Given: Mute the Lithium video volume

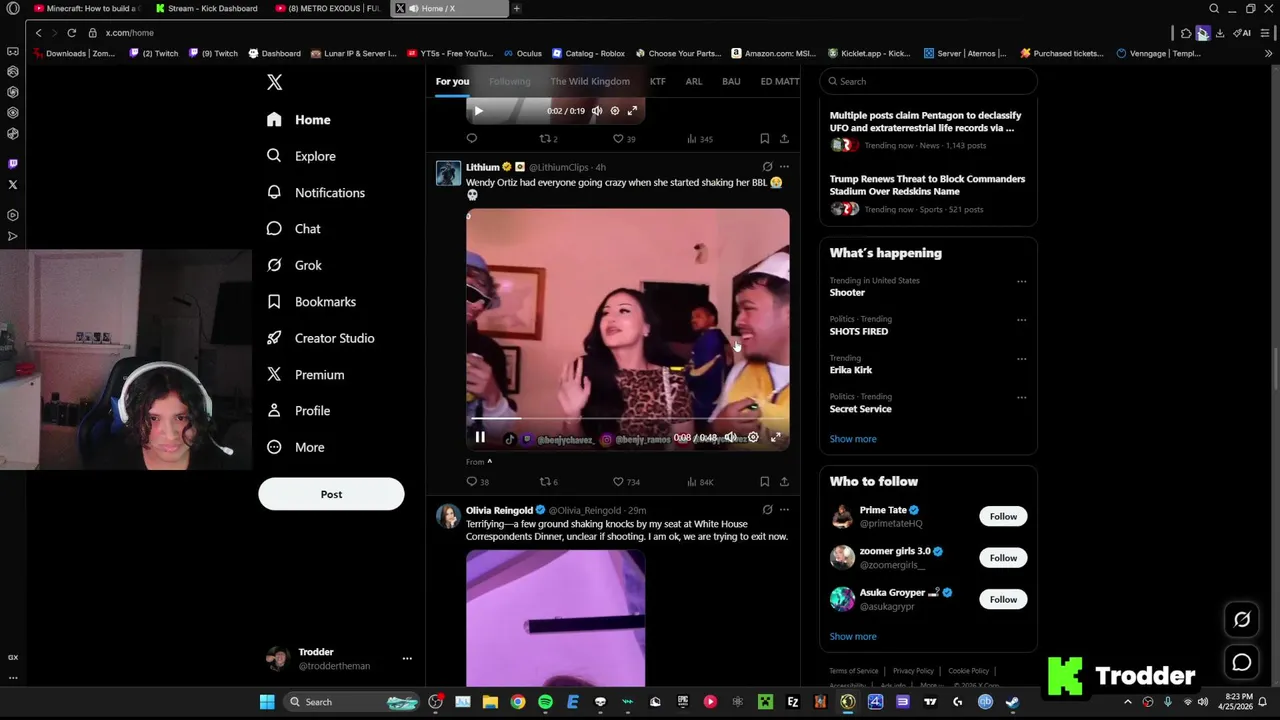Looking at the screenshot, I should (x=731, y=437).
